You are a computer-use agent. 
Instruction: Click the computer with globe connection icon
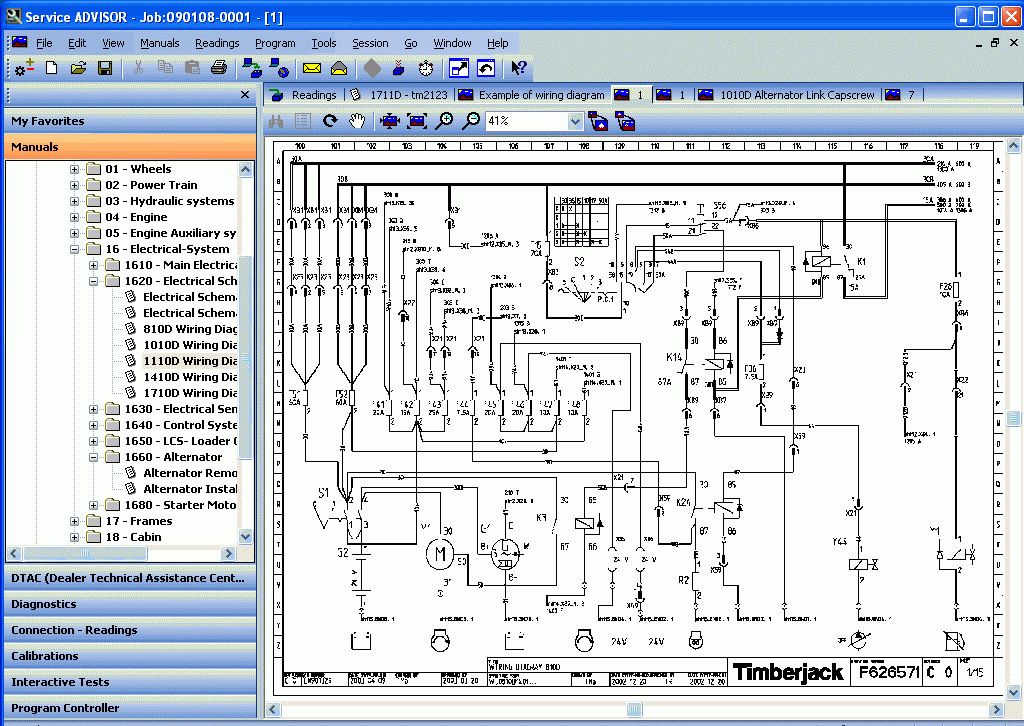(280, 68)
